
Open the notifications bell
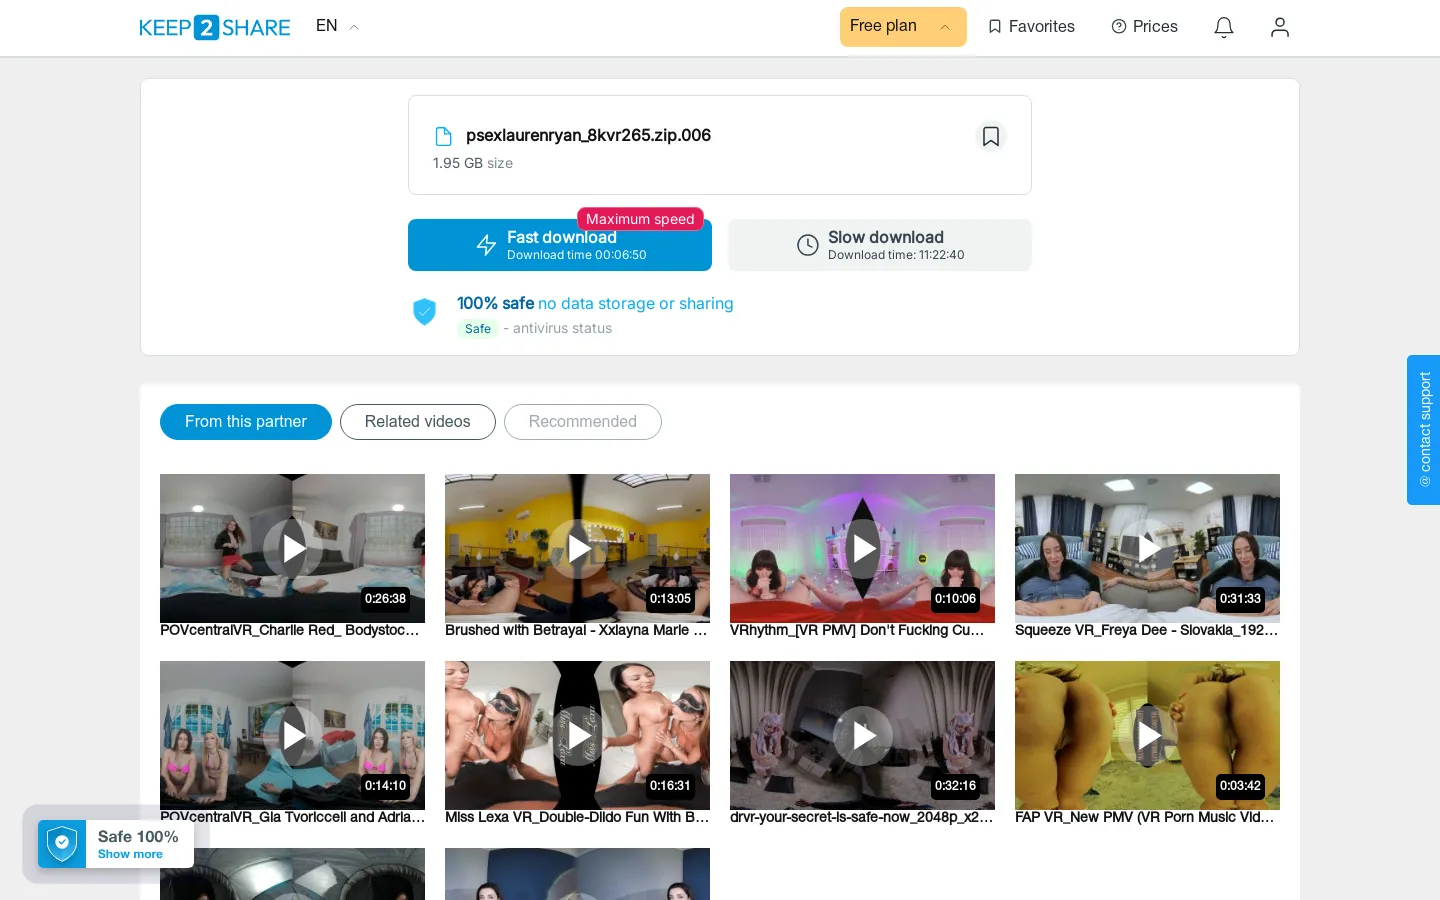tap(1224, 27)
